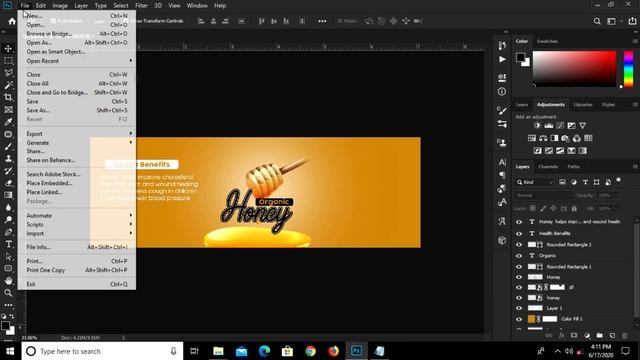The width and height of the screenshot is (640, 360).
Task: Pick a hue on the rainbow slider
Action: [x=629, y=69]
